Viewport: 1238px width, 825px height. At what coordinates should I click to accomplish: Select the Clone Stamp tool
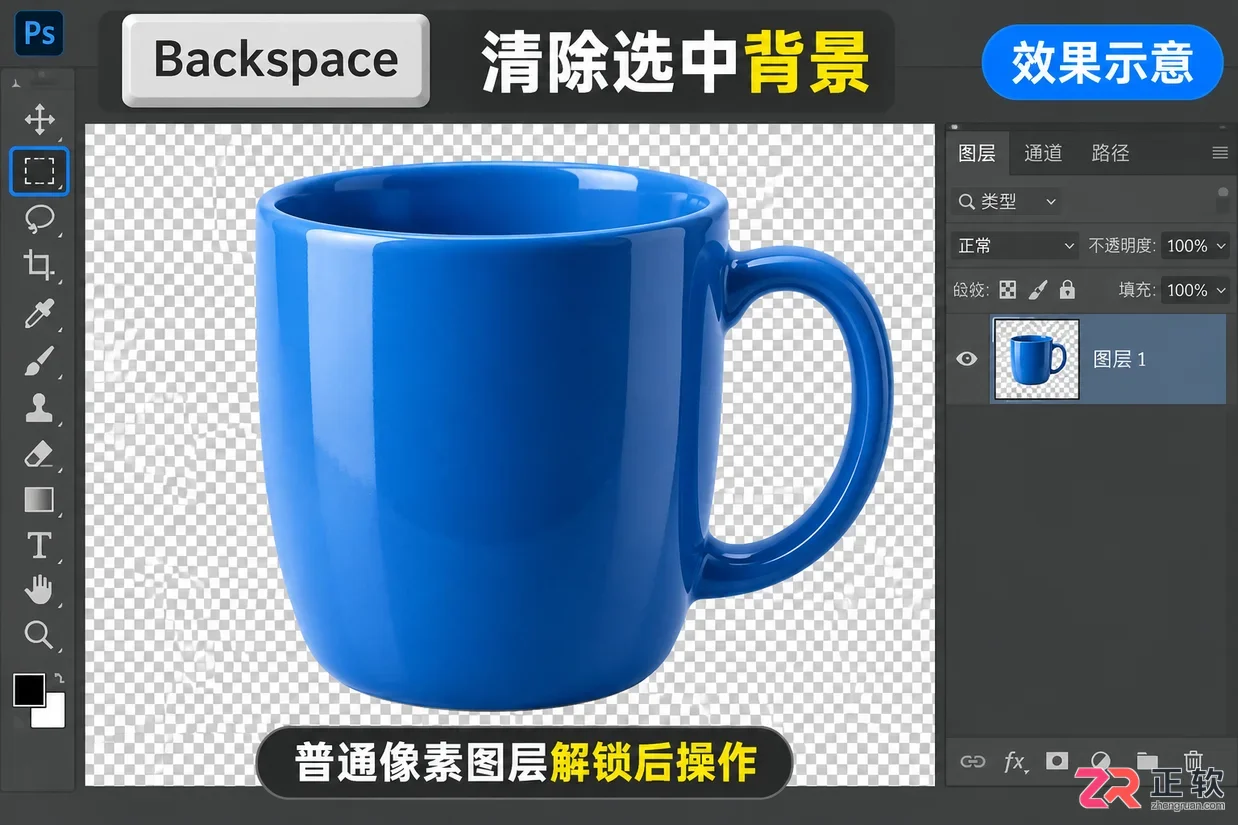[x=39, y=407]
